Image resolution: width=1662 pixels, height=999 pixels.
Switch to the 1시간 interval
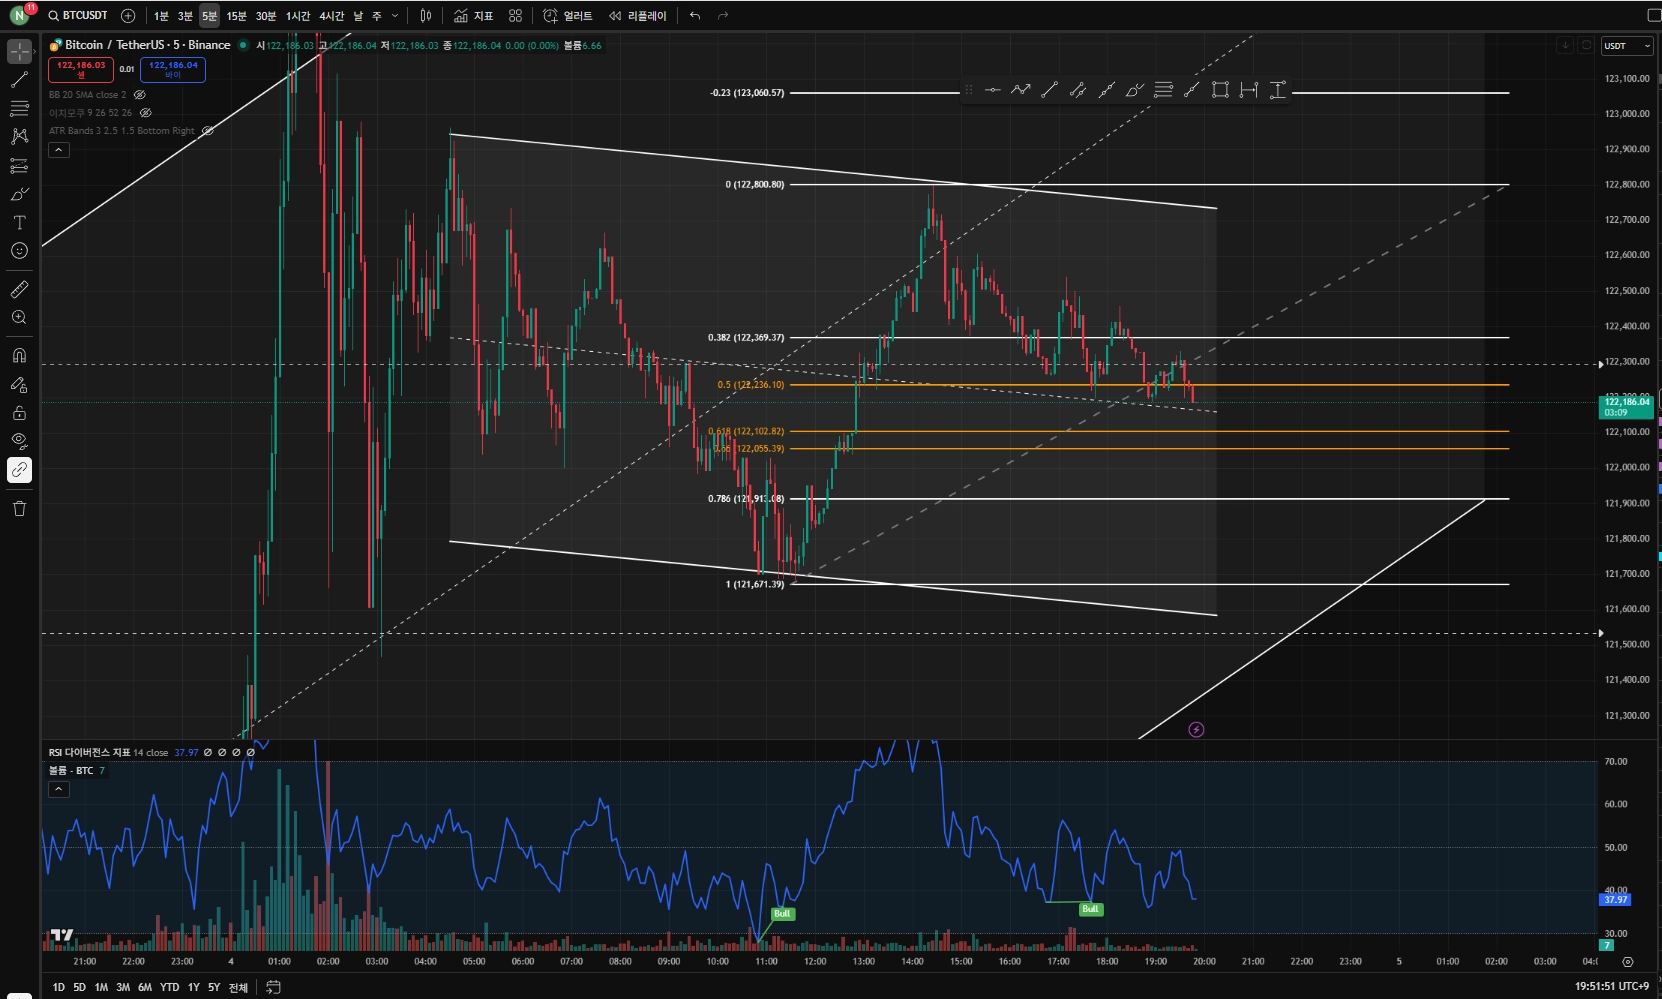click(298, 15)
